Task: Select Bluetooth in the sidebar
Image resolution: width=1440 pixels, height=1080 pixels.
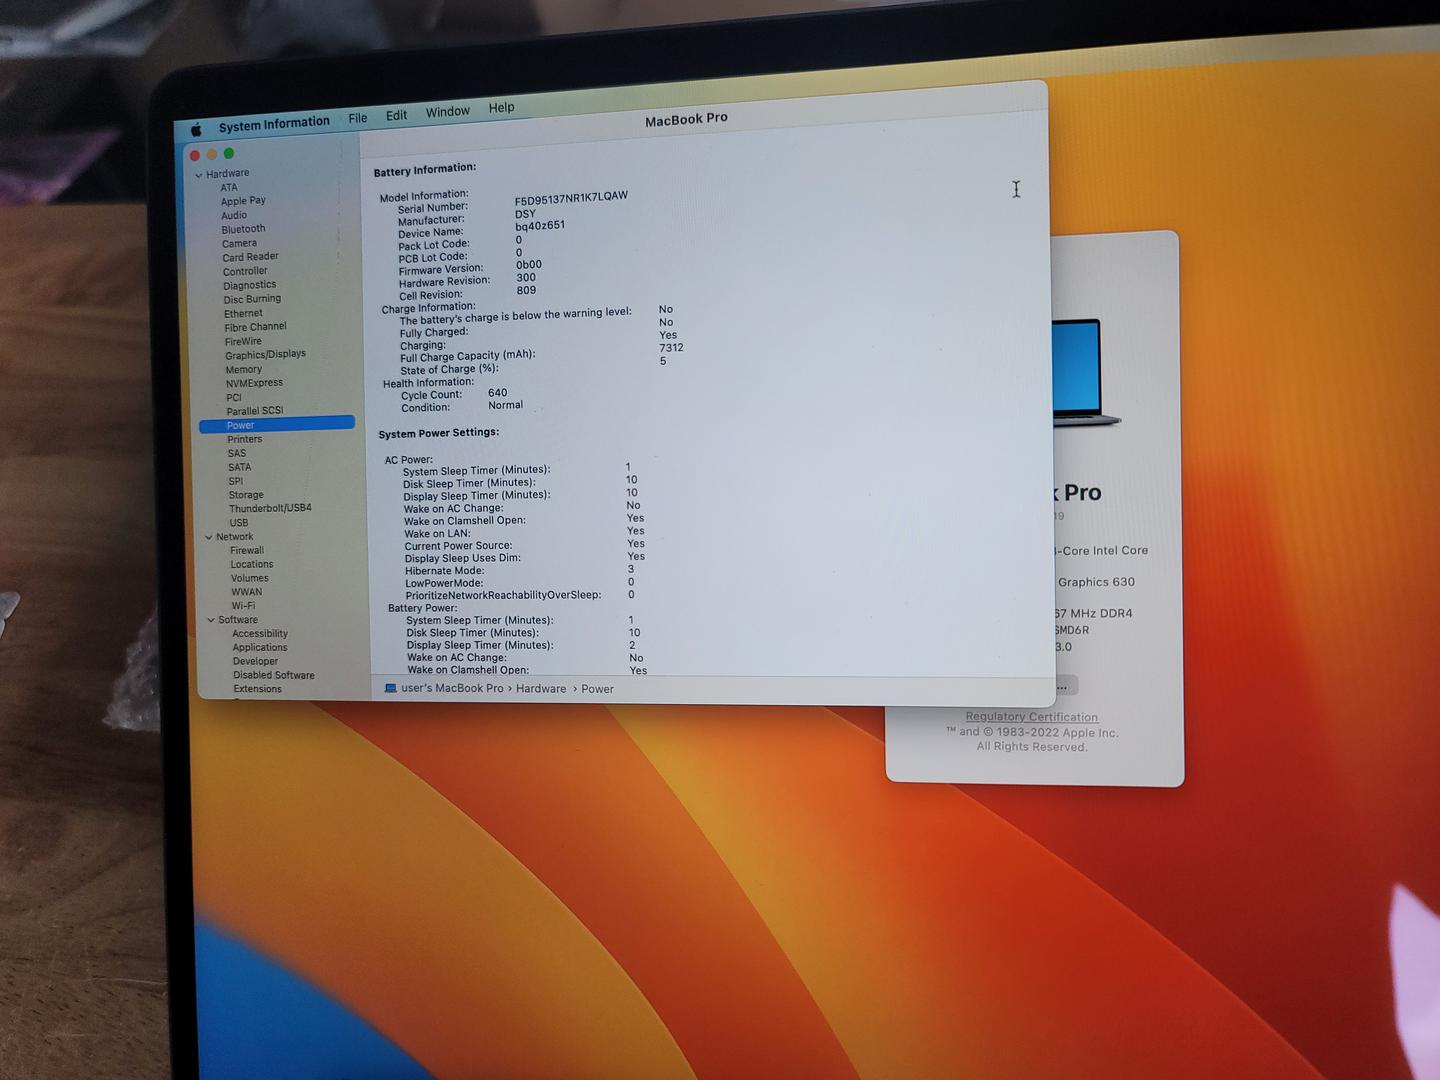Action: tap(243, 229)
